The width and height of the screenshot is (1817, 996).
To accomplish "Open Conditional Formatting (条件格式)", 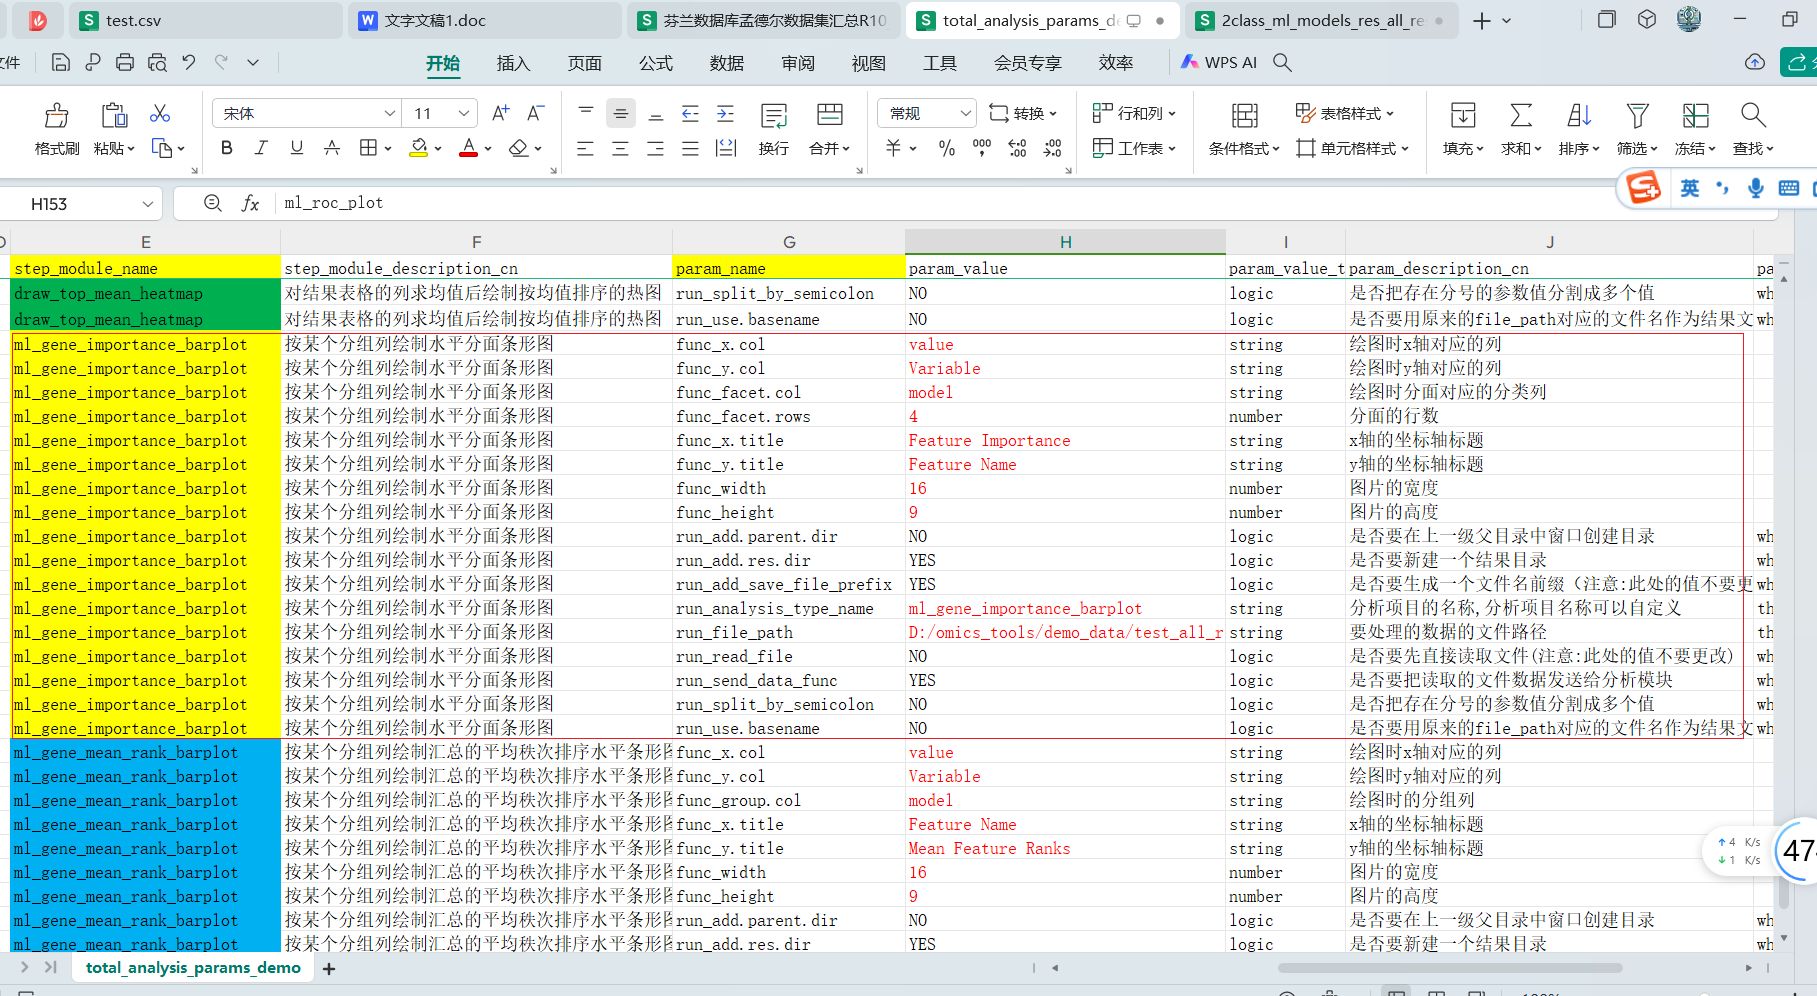I will tap(1244, 129).
